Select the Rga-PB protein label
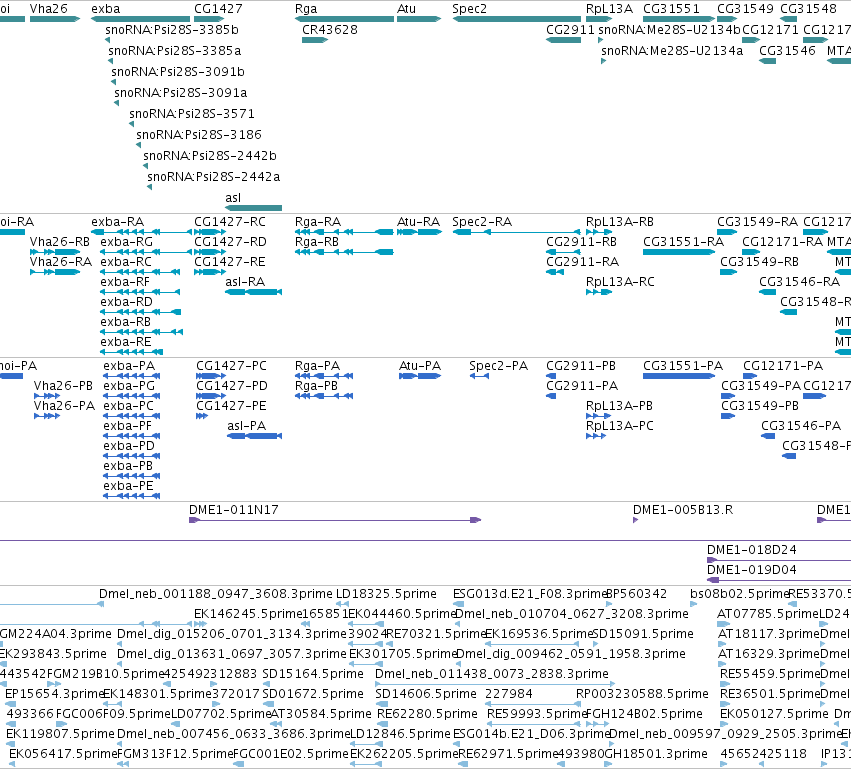851x769 pixels. click(x=316, y=386)
